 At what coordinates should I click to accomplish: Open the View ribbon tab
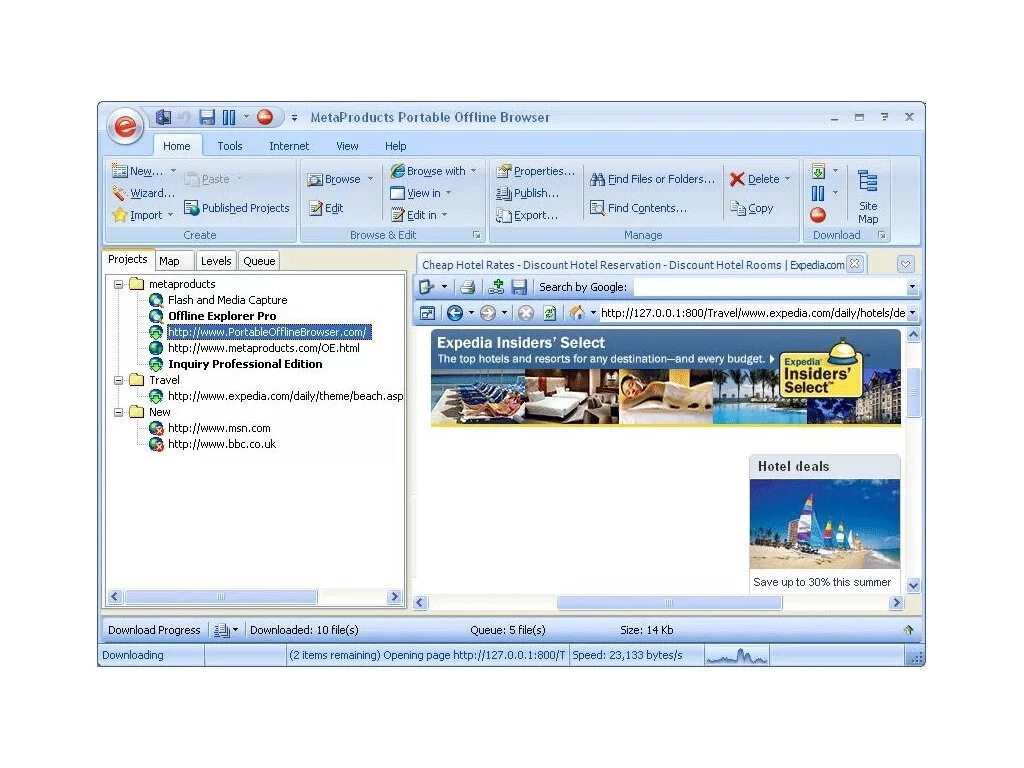[x=347, y=146]
